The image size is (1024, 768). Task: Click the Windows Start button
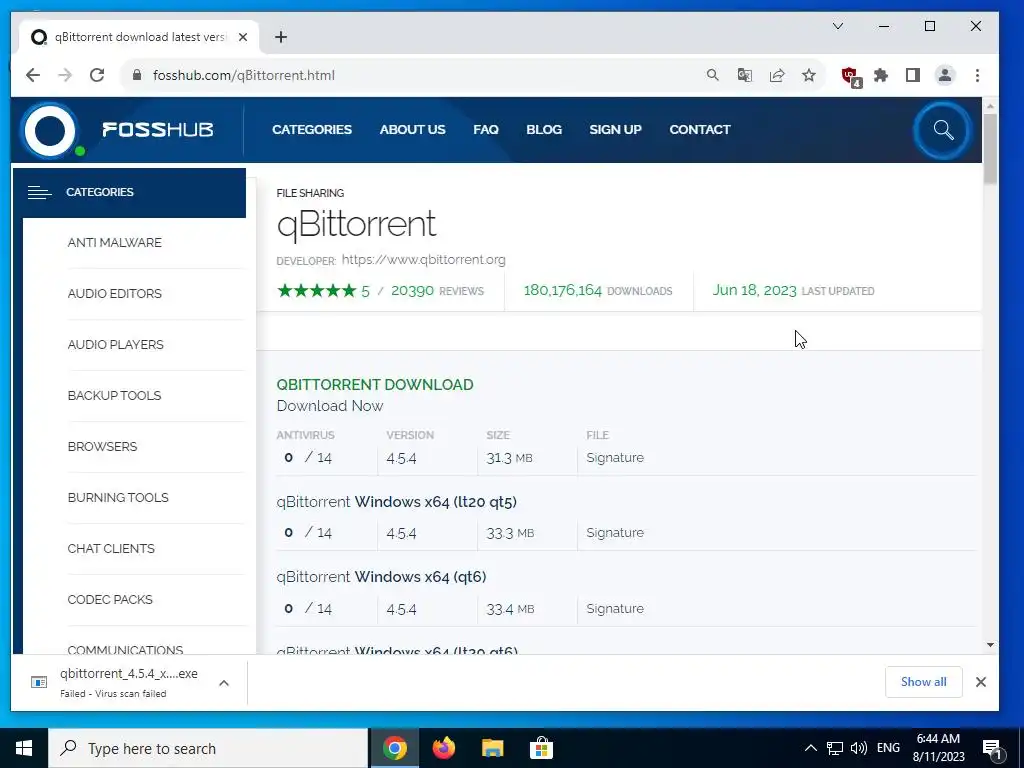[x=24, y=748]
